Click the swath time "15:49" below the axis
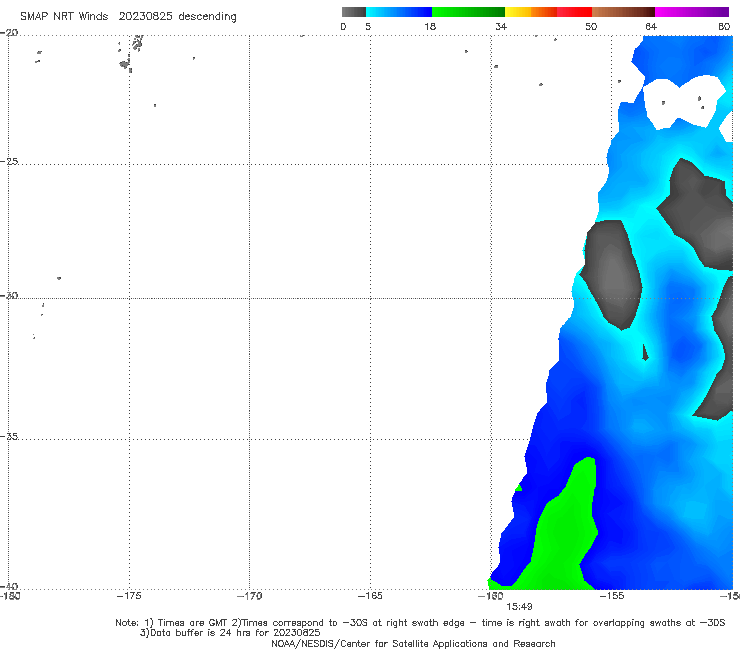740x650 pixels. (x=519, y=607)
